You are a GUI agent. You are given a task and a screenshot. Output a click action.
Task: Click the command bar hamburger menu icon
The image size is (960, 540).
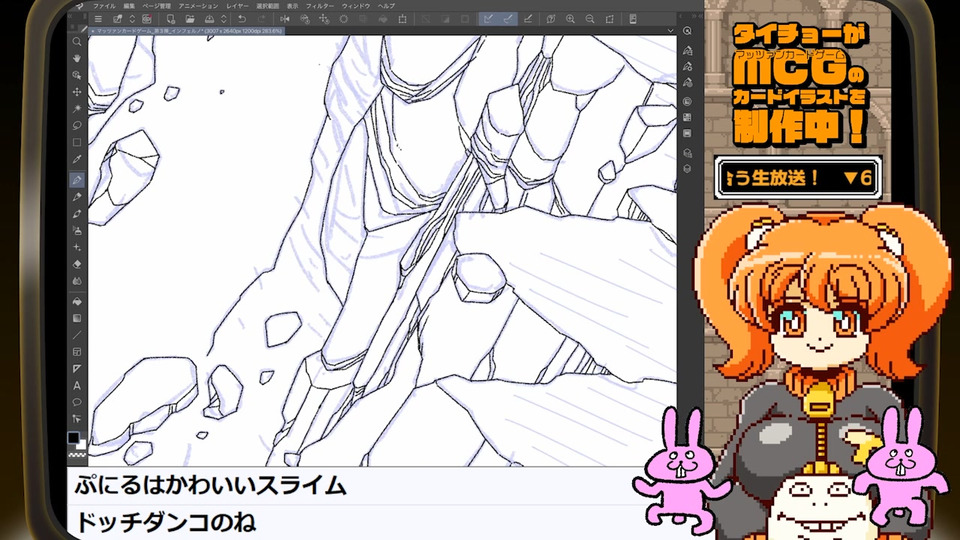(x=98, y=20)
